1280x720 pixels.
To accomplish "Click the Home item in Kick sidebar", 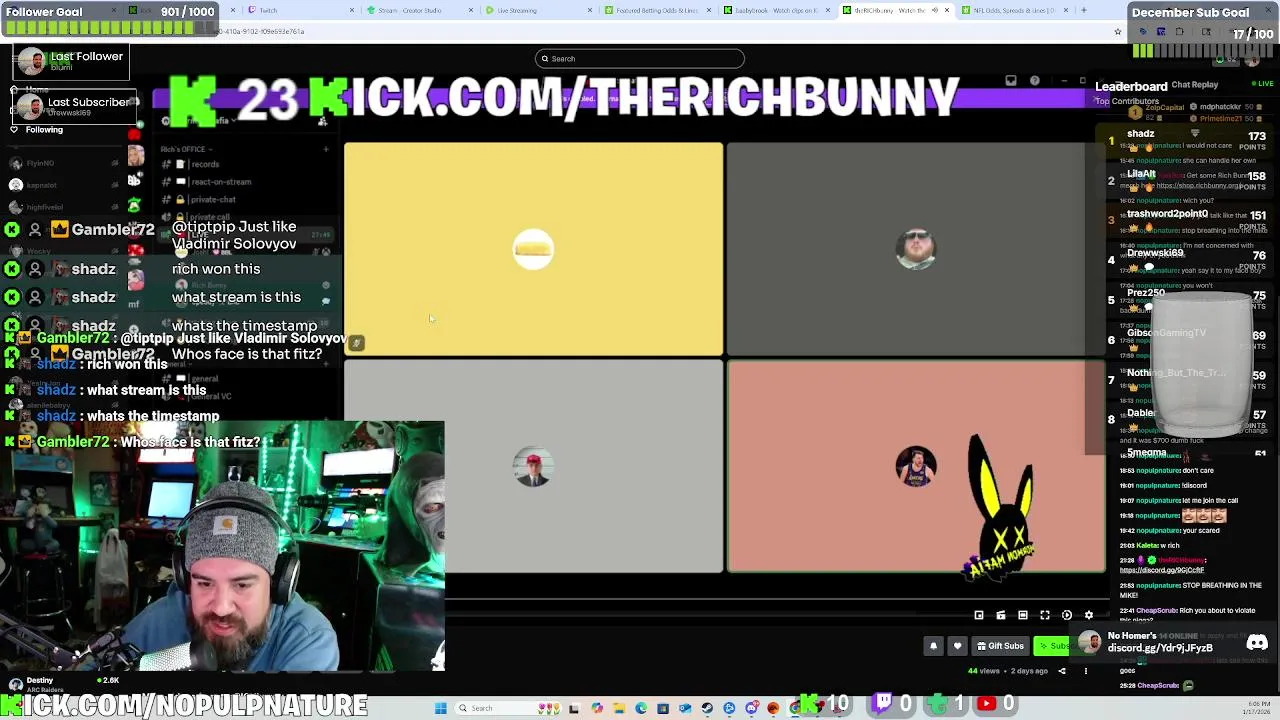I will (37, 90).
